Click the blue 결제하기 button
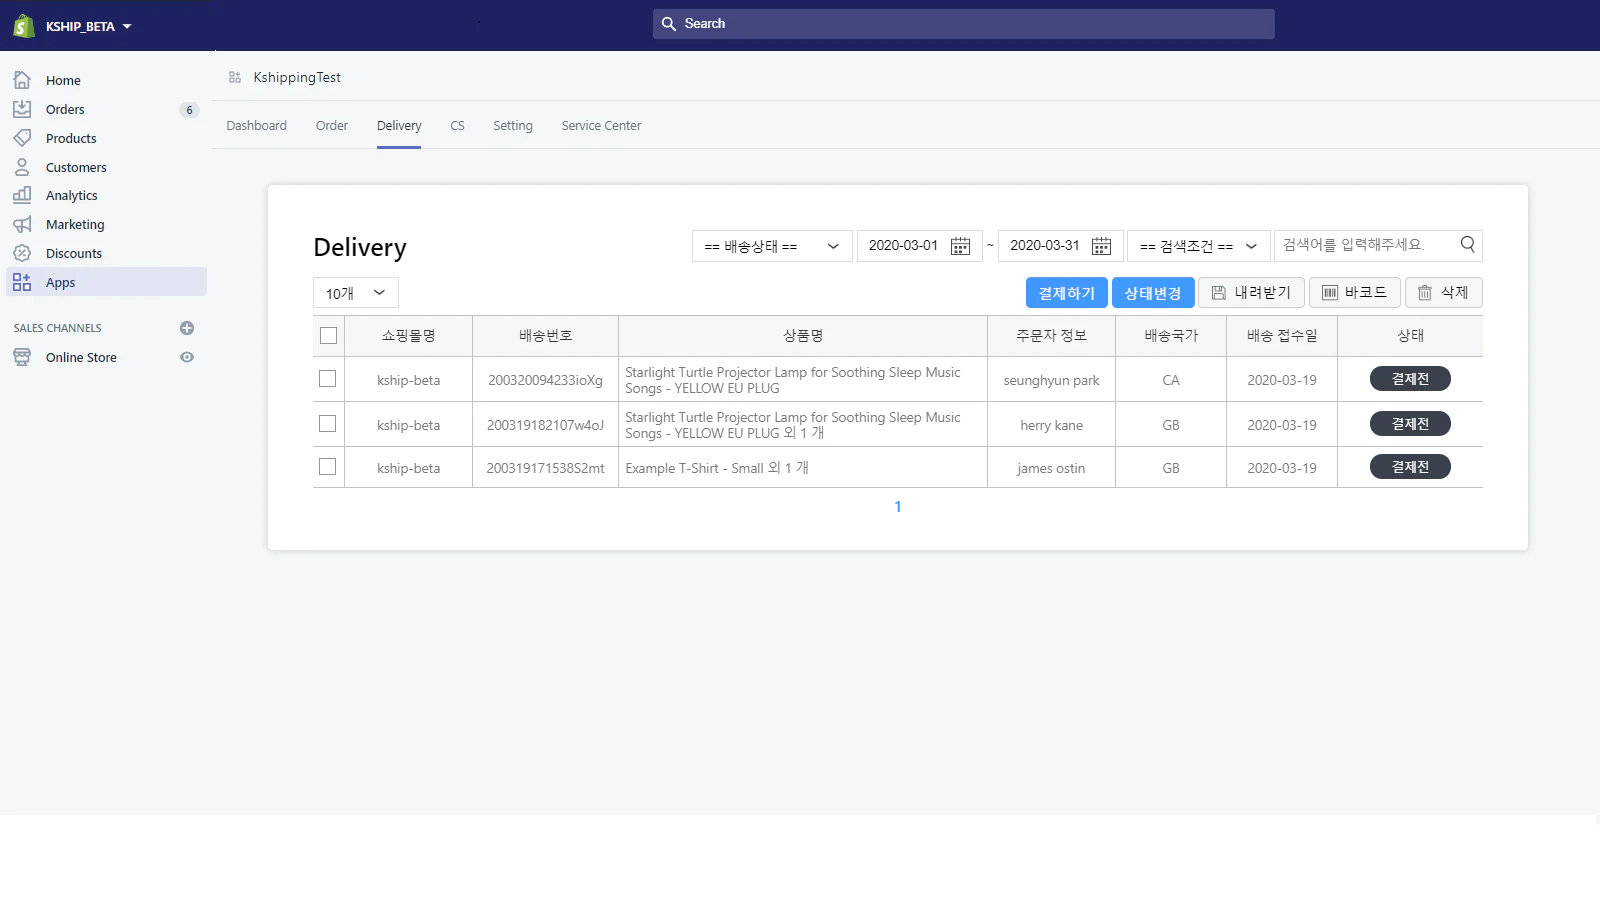 1066,293
